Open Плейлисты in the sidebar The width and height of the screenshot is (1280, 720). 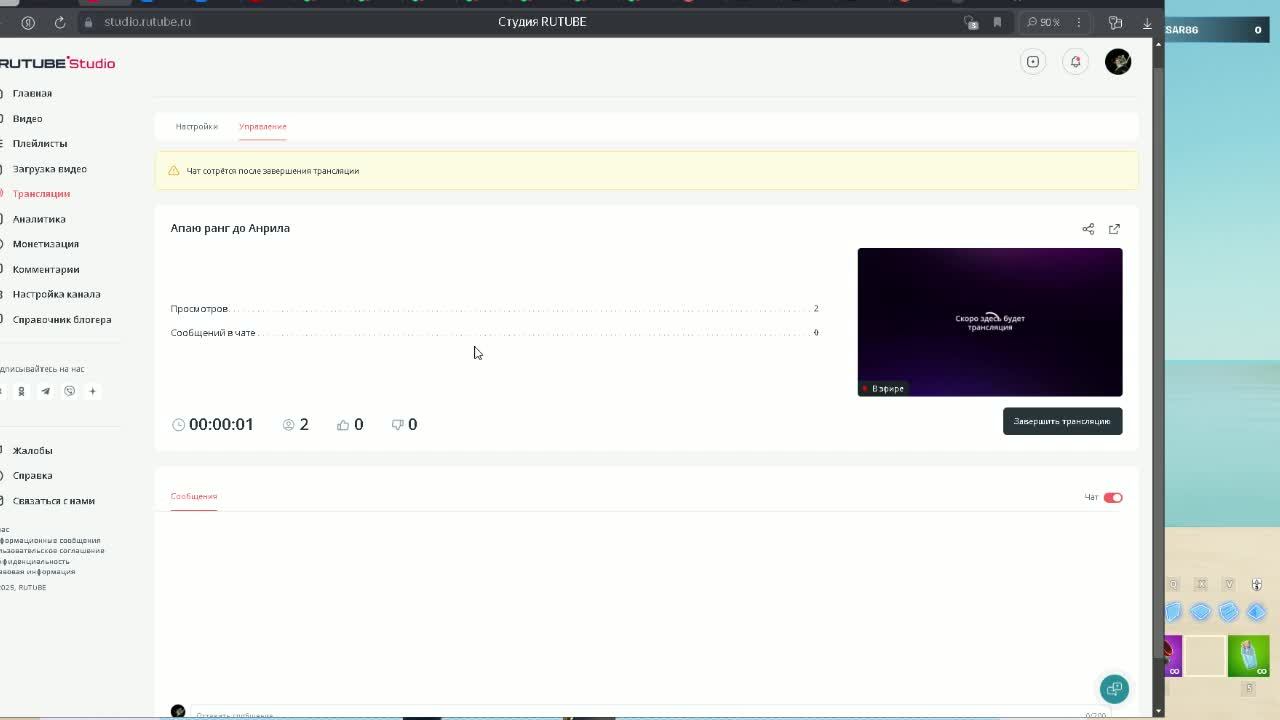(40, 143)
